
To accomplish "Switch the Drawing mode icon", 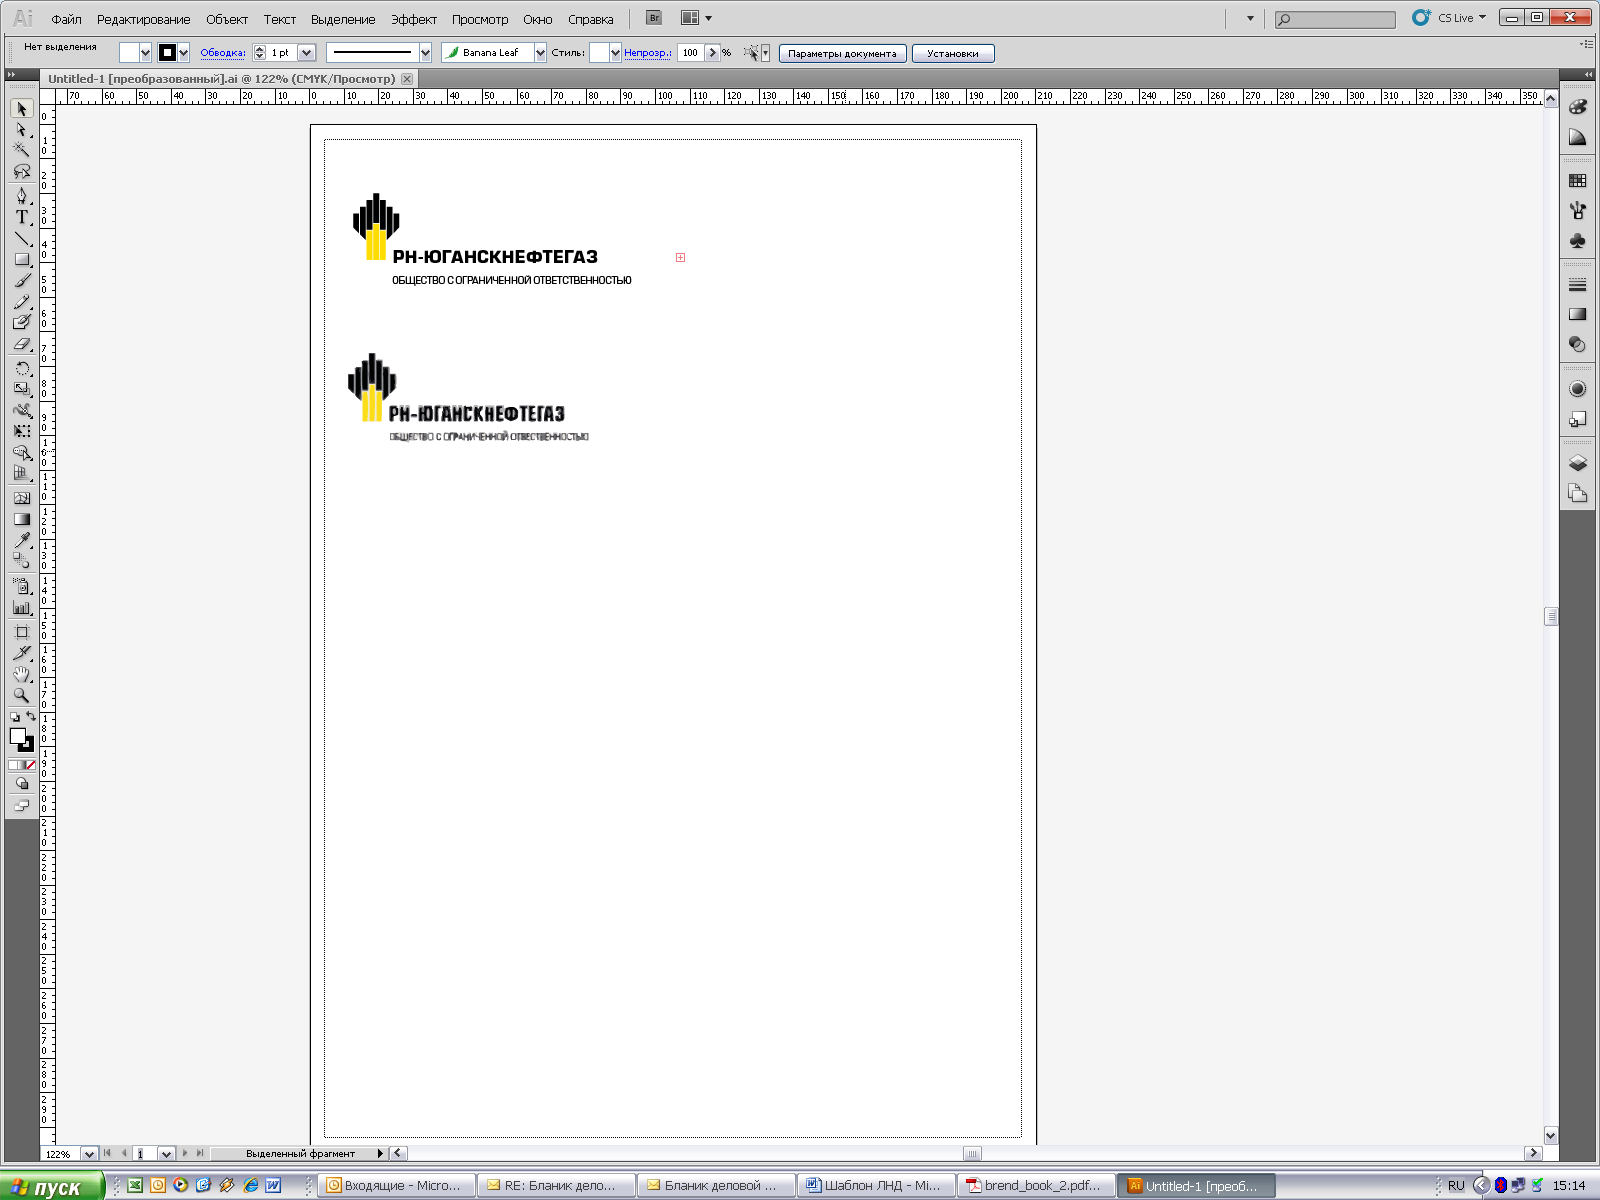I will point(22,784).
